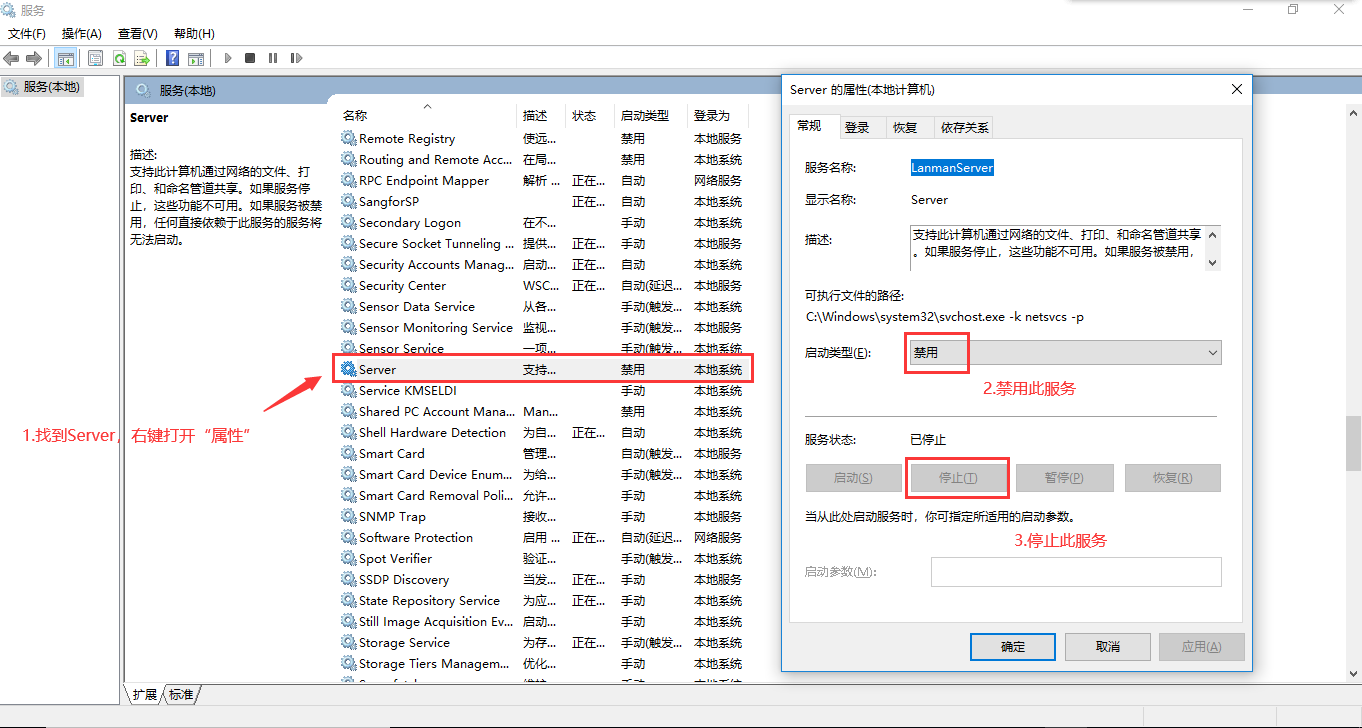Click the Forward arrow in the toolbar
This screenshot has width=1362, height=728.
coord(34,59)
